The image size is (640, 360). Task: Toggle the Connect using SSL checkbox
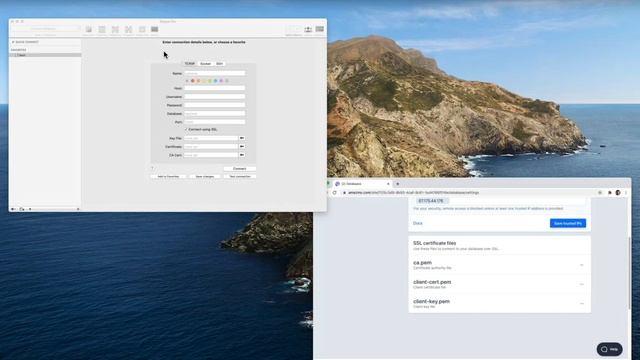pyautogui.click(x=186, y=129)
